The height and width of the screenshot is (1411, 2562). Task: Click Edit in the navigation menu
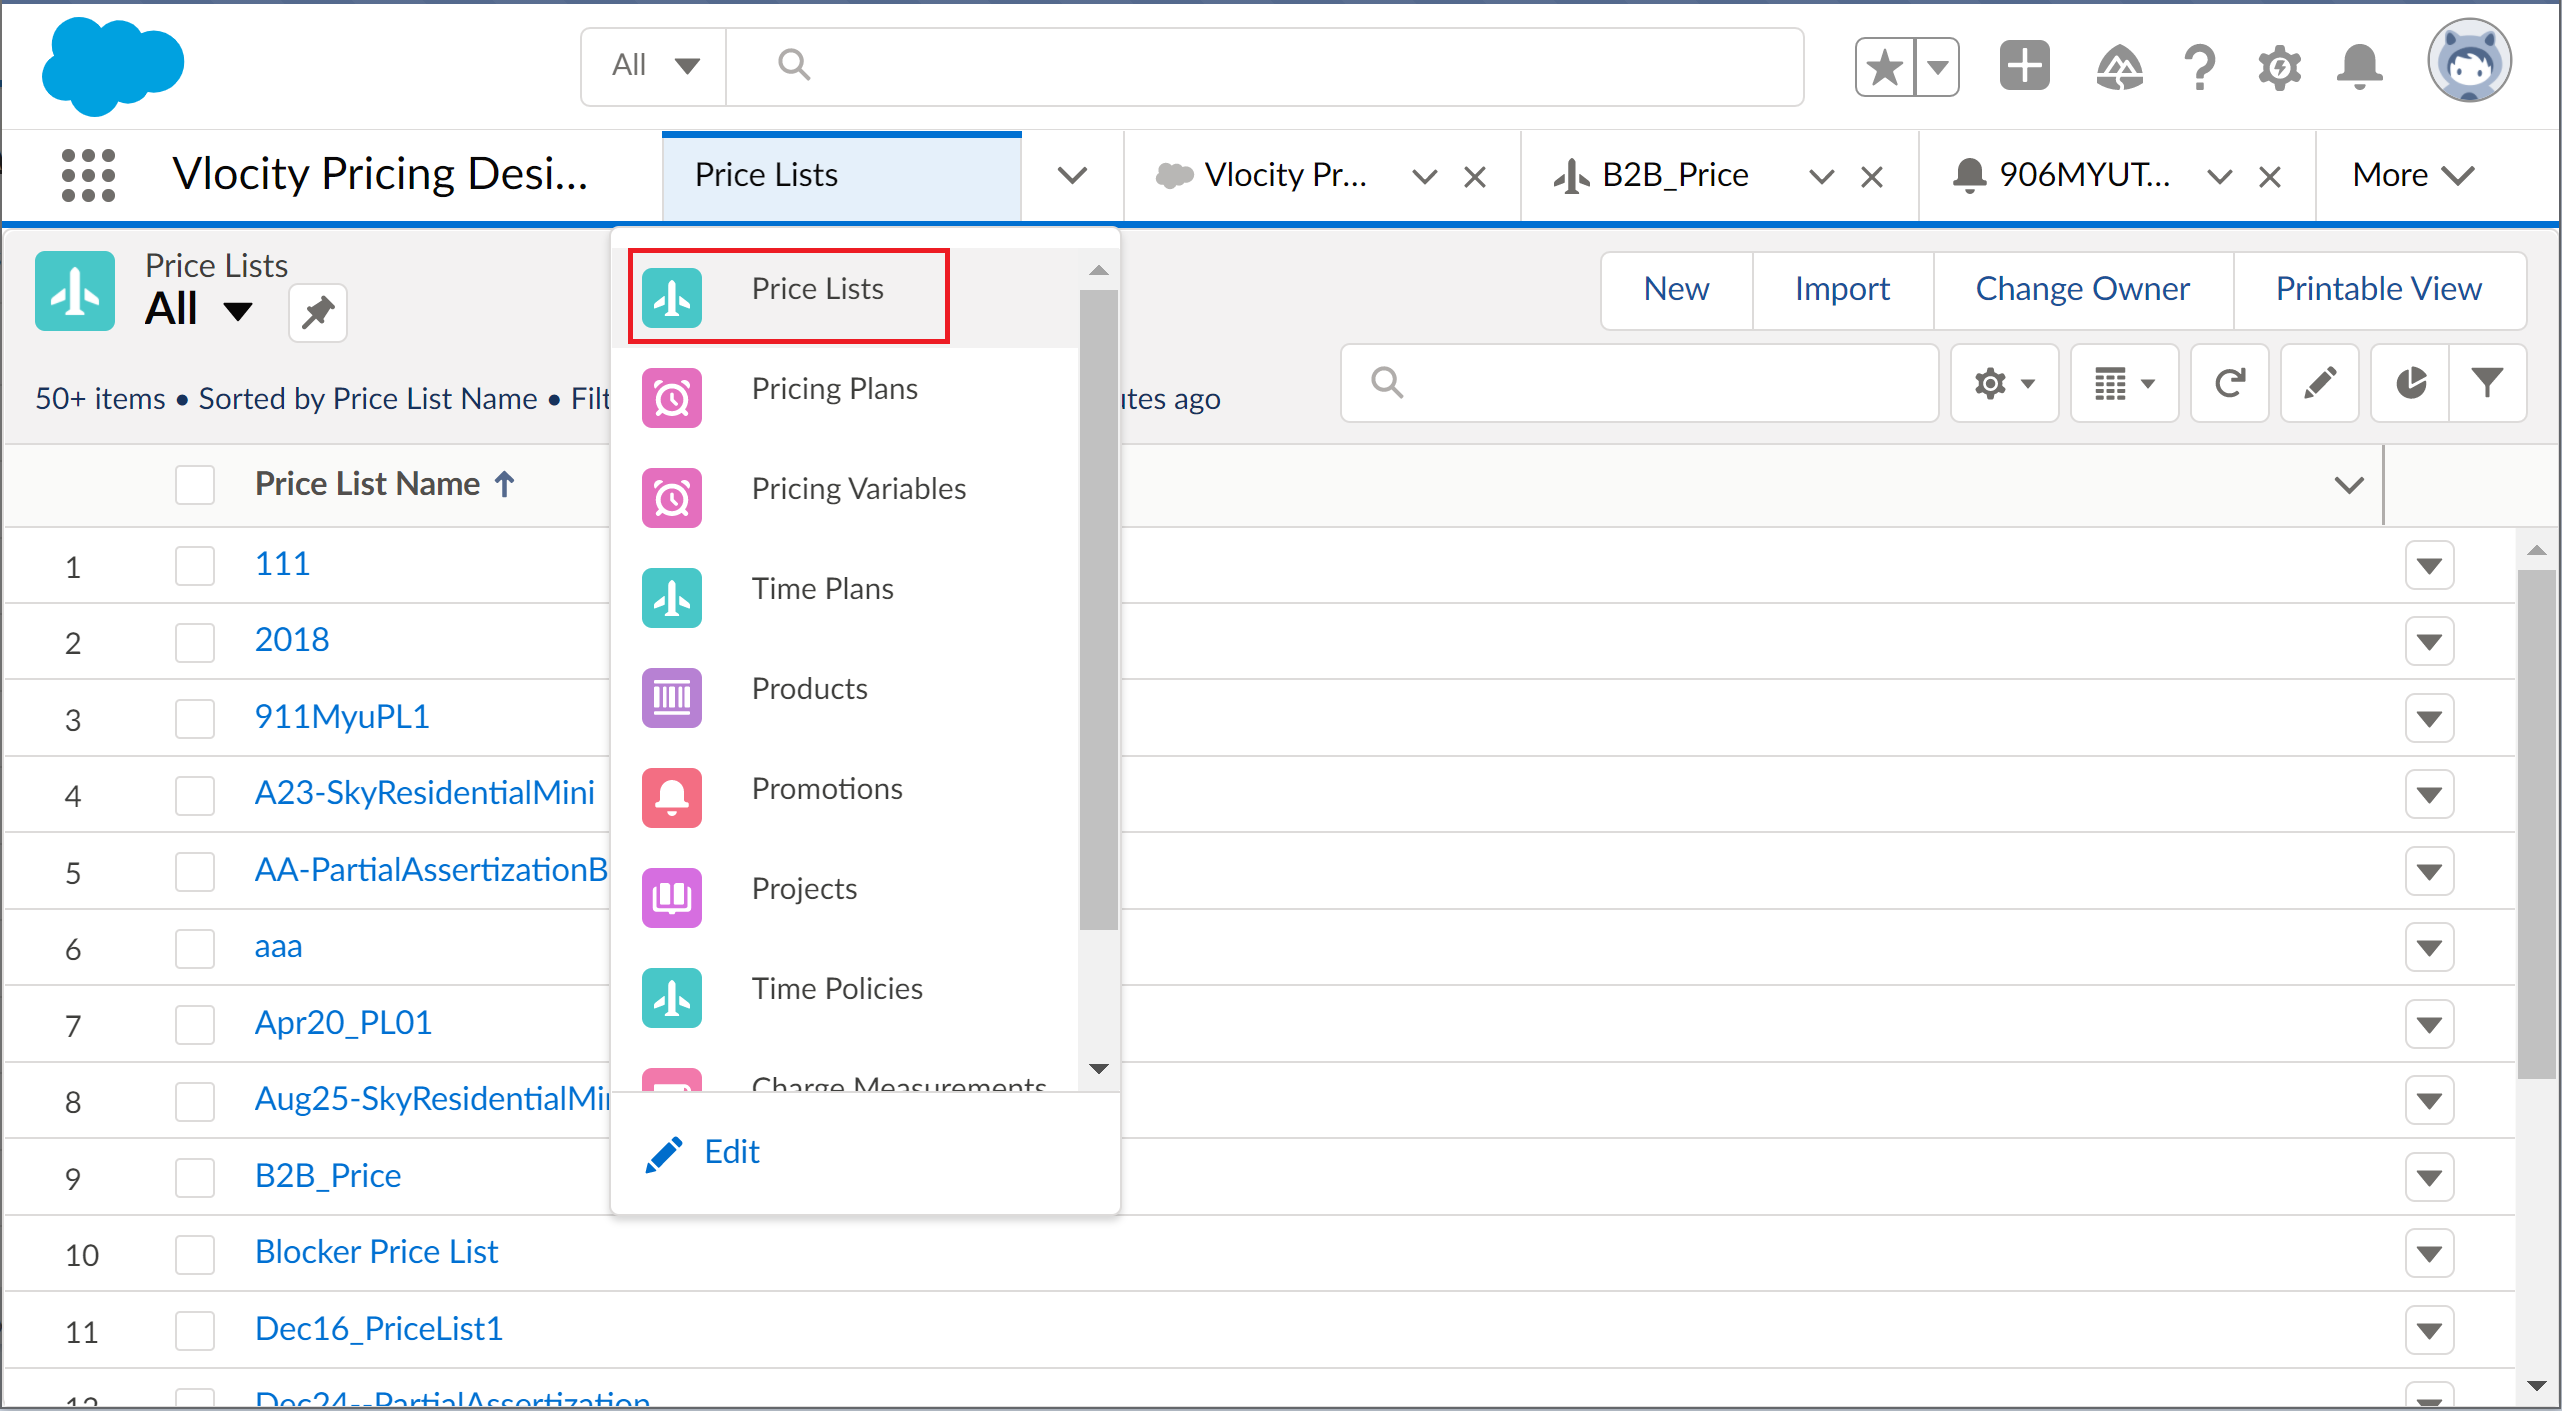[x=702, y=1152]
